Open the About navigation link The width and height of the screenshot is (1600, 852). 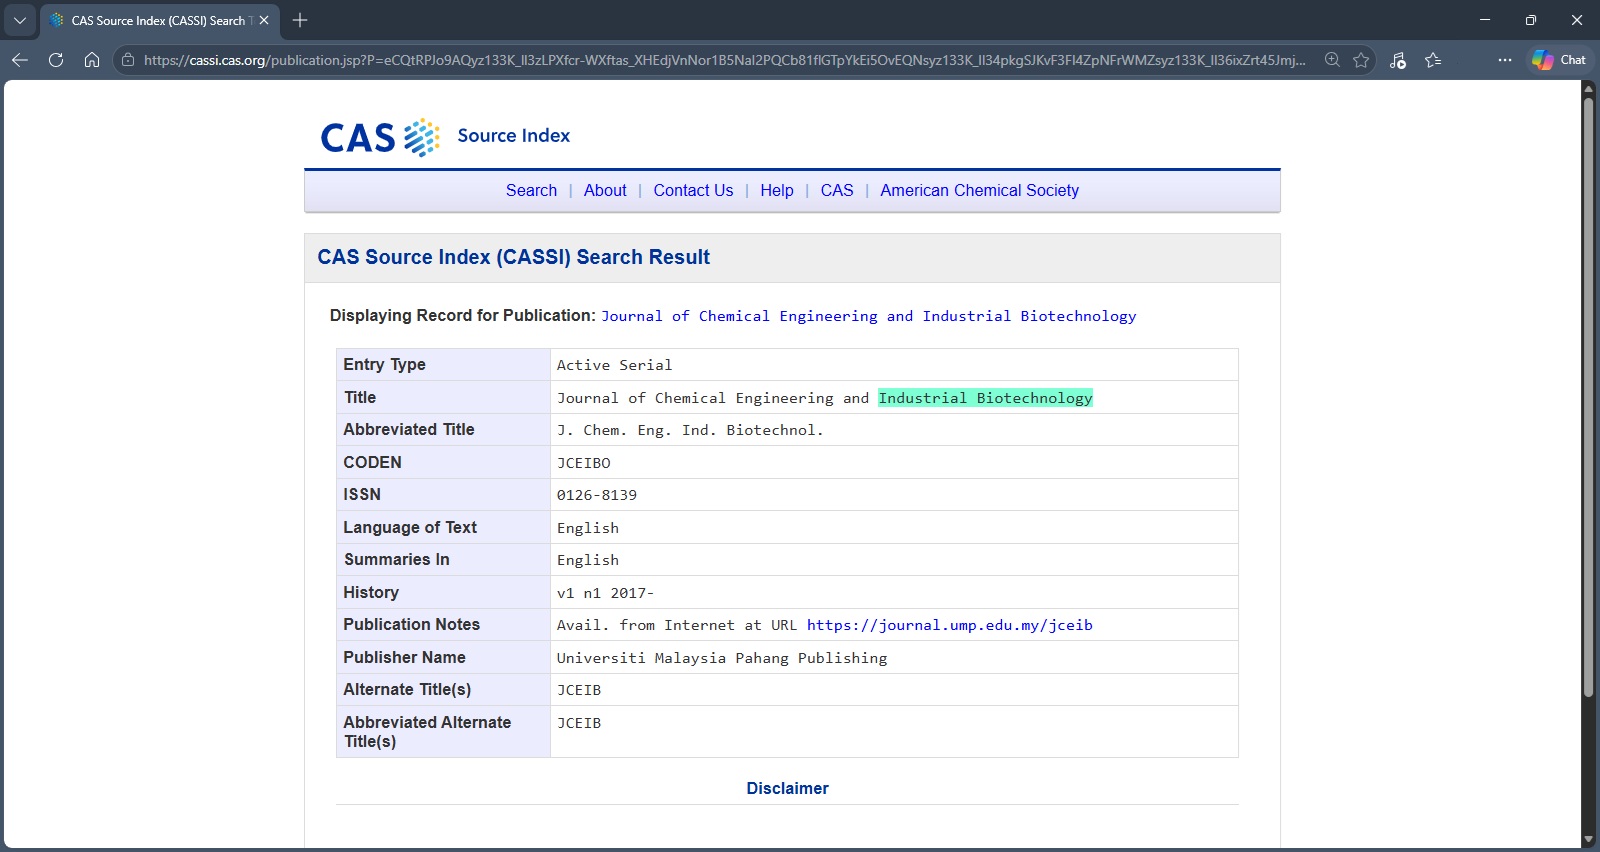(605, 190)
